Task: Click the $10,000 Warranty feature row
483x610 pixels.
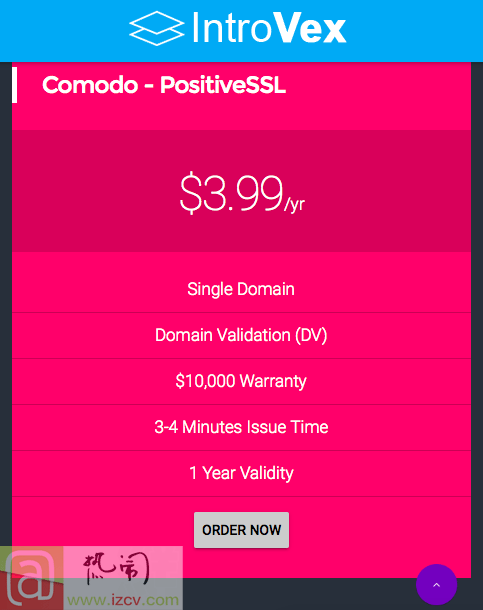Action: point(241,381)
